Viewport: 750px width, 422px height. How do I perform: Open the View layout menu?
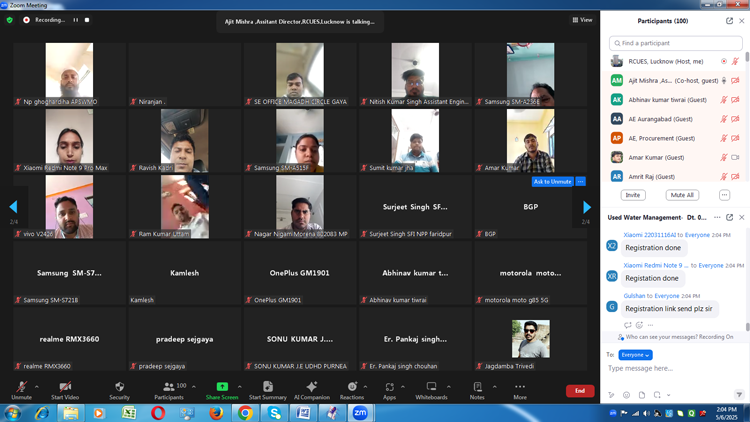[x=583, y=20]
